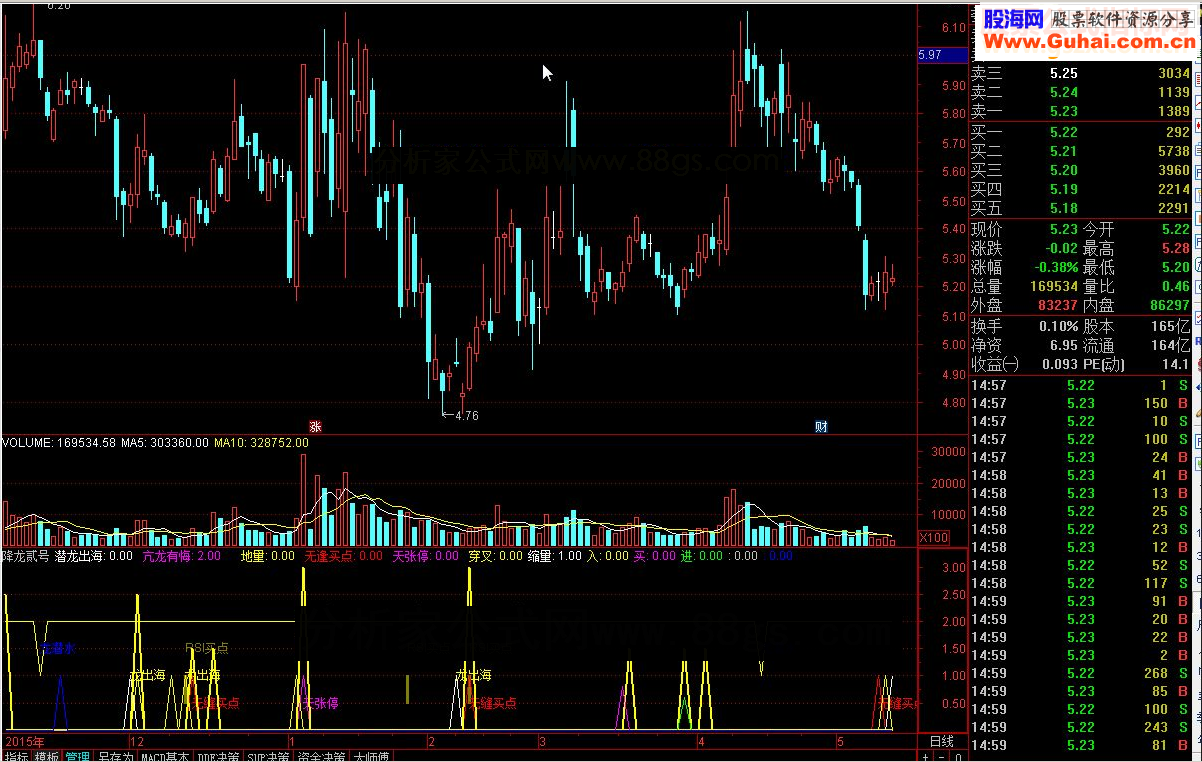Click the 现价 value 5.23

pyautogui.click(x=1064, y=229)
